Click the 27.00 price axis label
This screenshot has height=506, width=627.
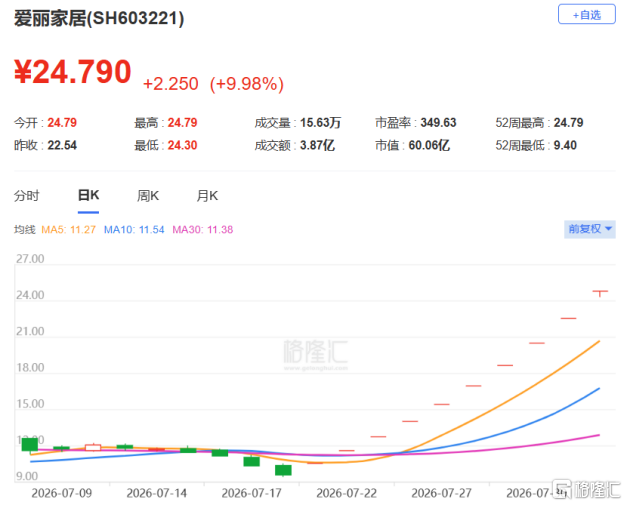coord(30,259)
